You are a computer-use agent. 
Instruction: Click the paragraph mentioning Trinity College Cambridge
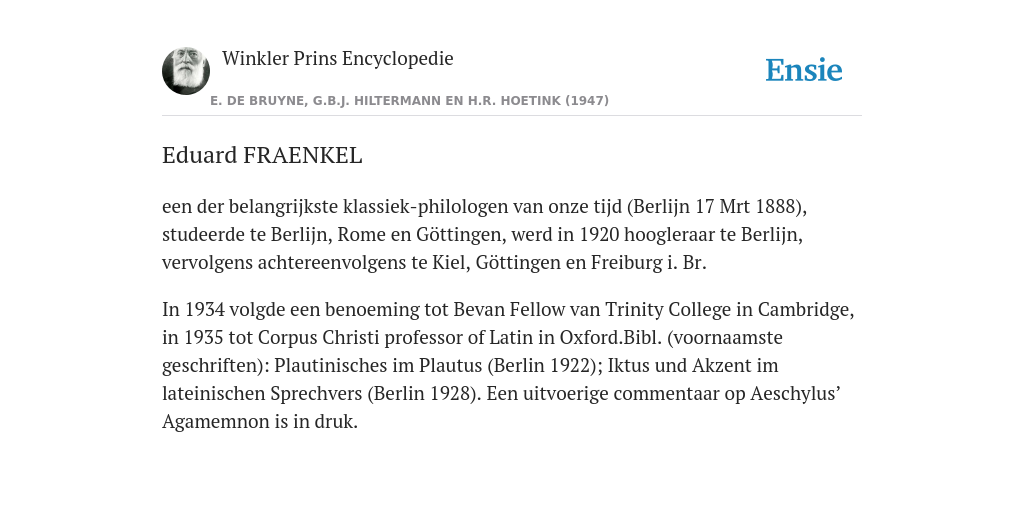click(x=508, y=366)
